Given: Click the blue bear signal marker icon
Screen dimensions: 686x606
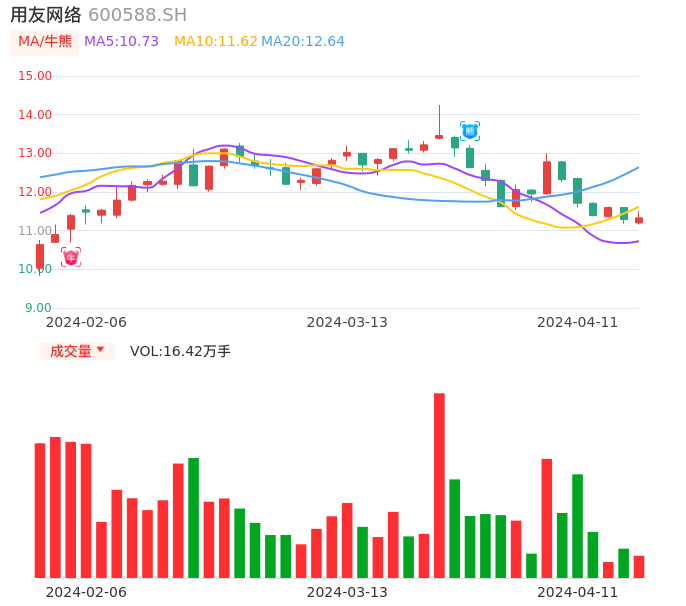Looking at the screenshot, I should [470, 131].
